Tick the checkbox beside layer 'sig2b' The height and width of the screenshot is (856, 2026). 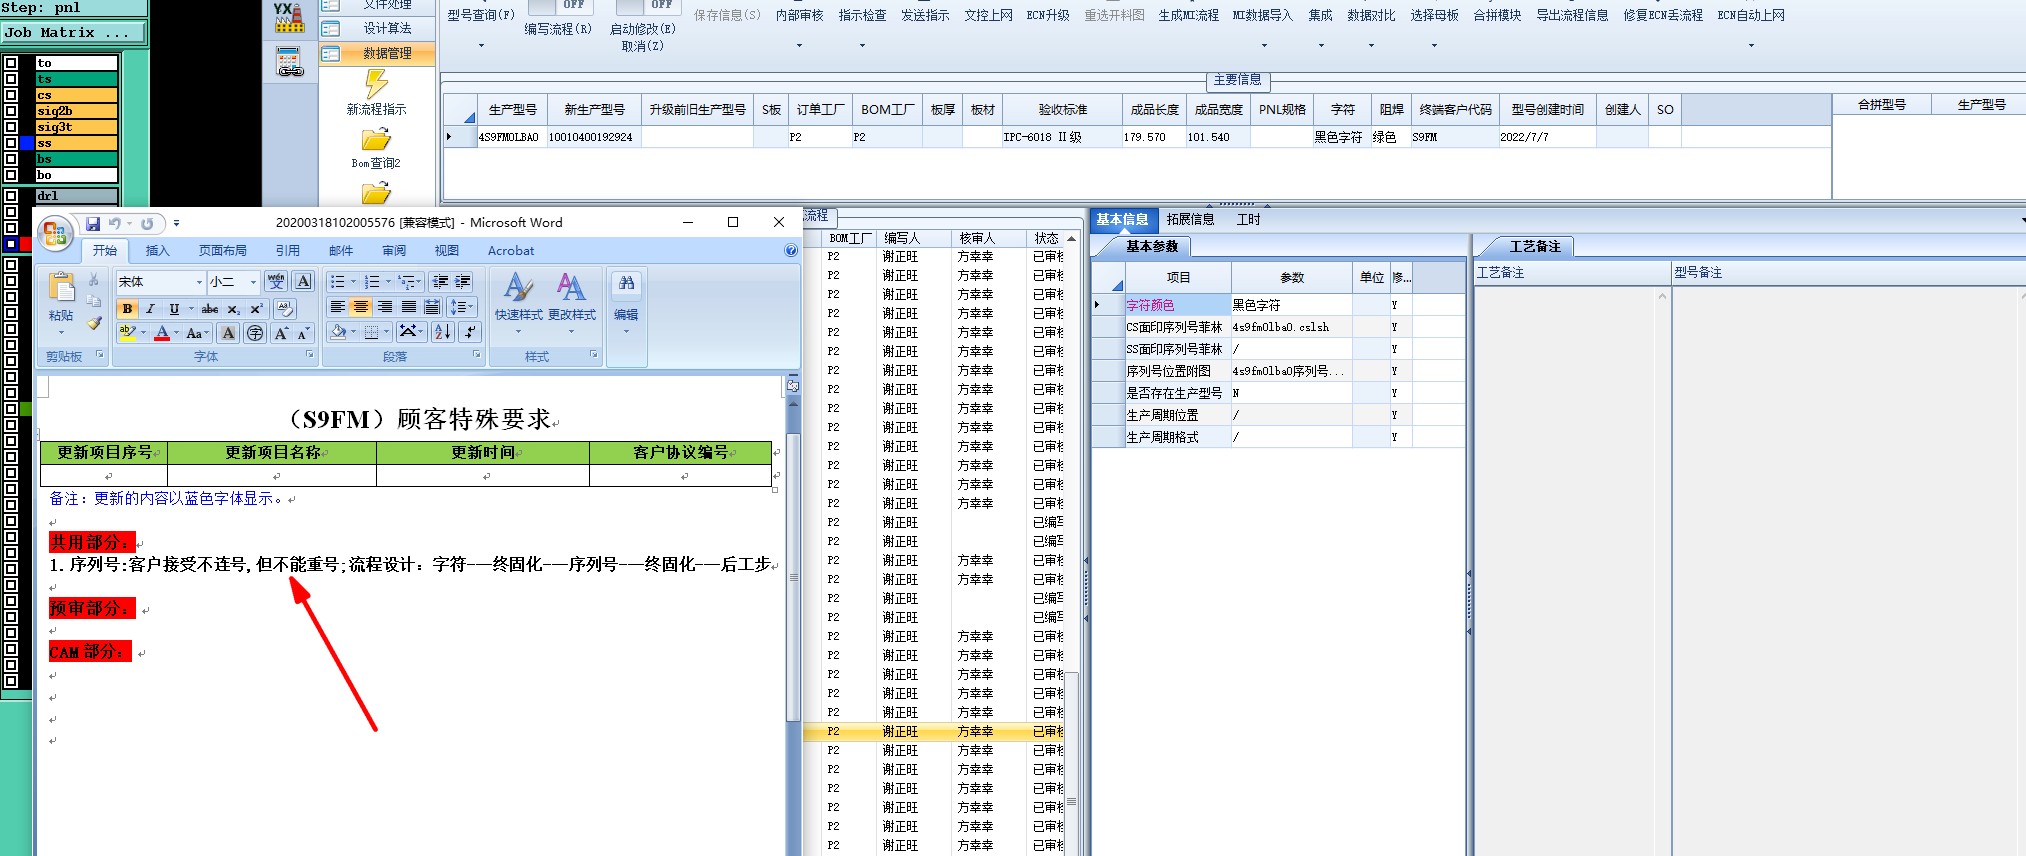point(11,111)
